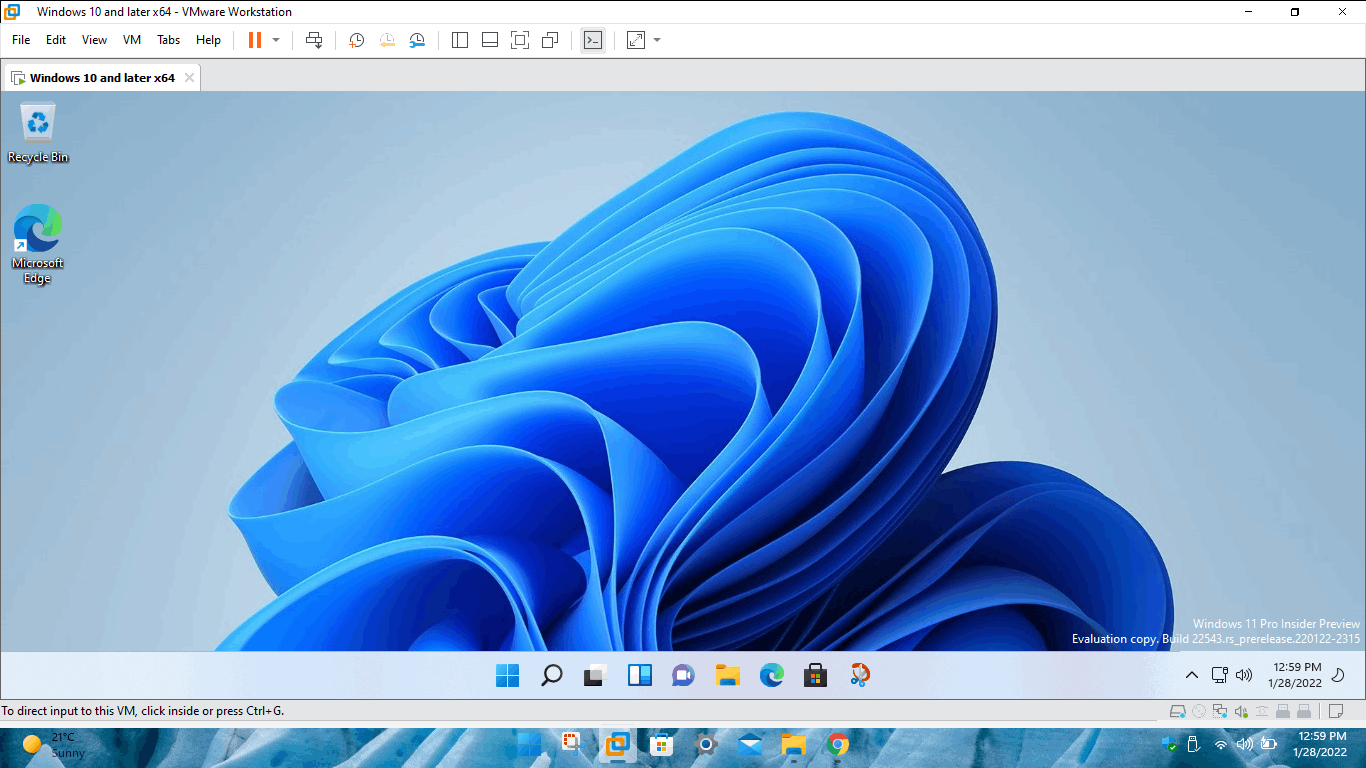
Task: Click the hard disk status icon
Action: 1178,712
